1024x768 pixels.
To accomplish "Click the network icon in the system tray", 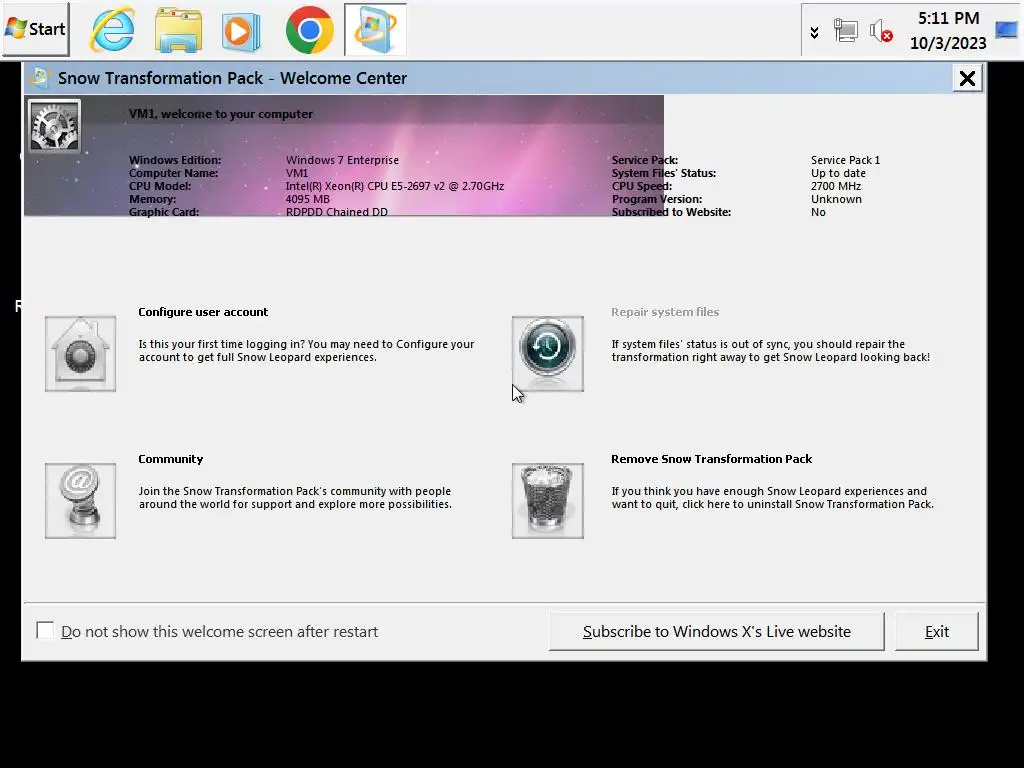I will [846, 31].
